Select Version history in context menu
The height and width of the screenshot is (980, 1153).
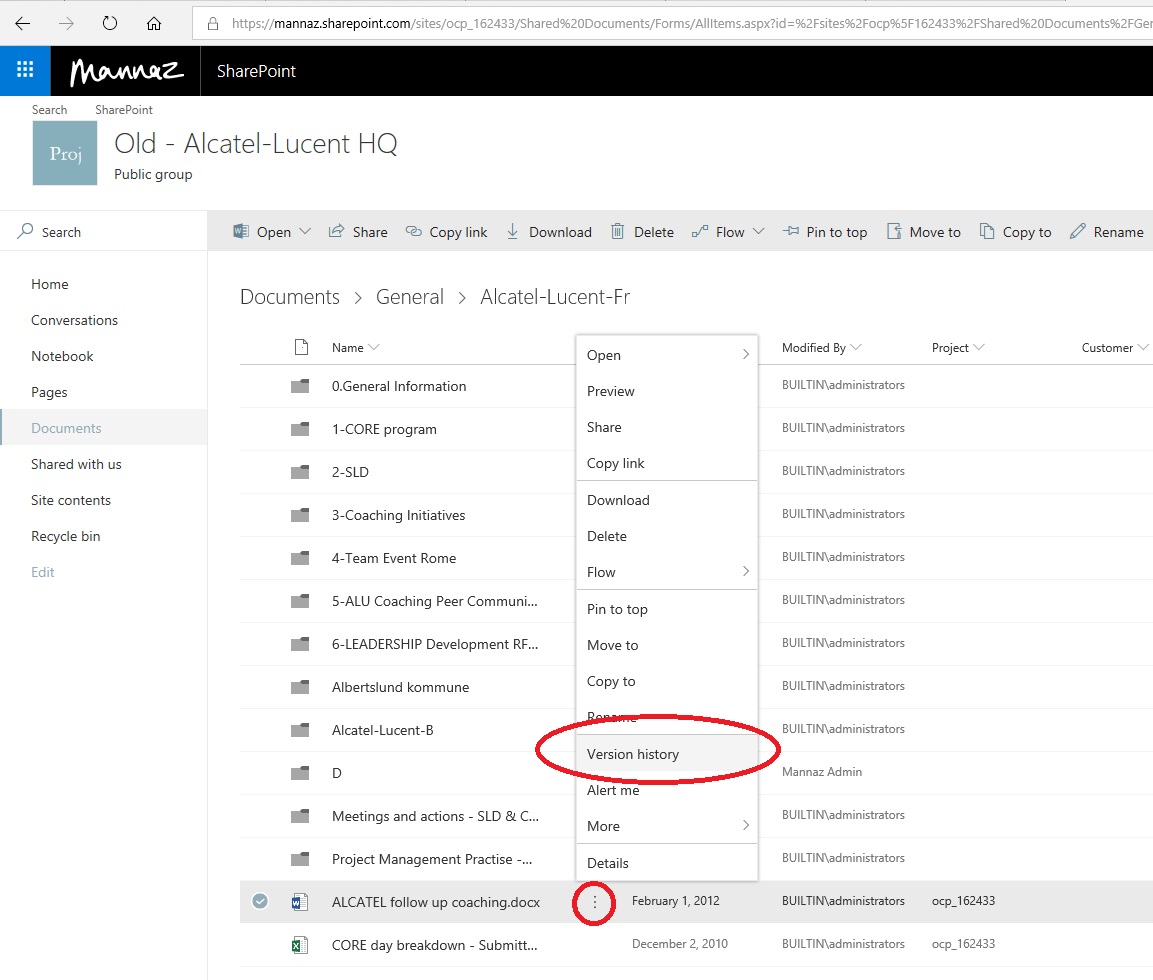(667, 754)
